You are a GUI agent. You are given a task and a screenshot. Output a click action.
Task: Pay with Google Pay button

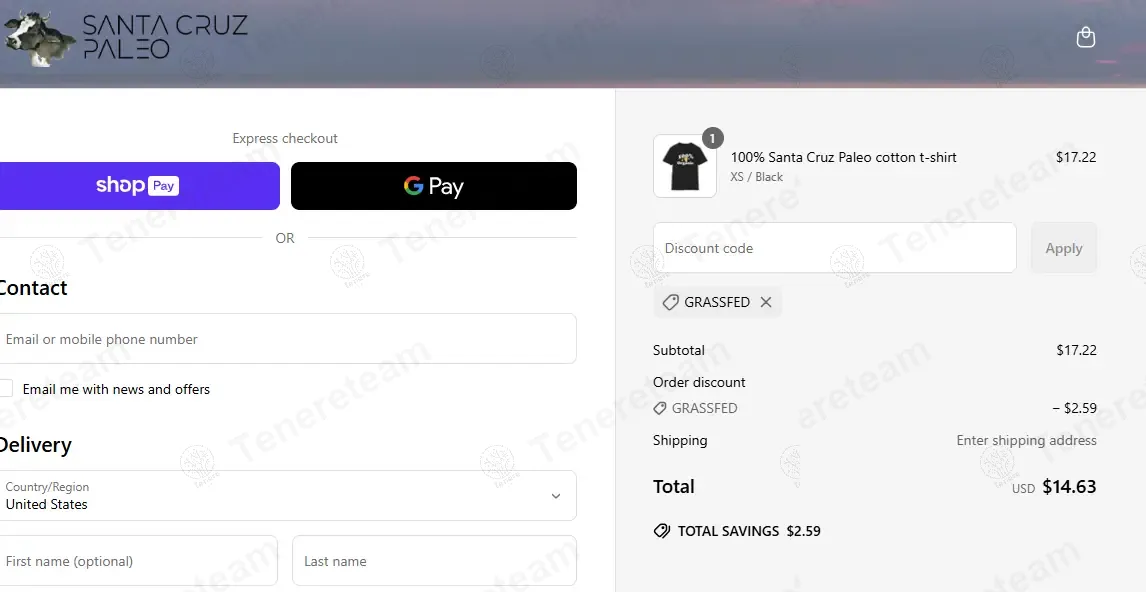(x=434, y=186)
